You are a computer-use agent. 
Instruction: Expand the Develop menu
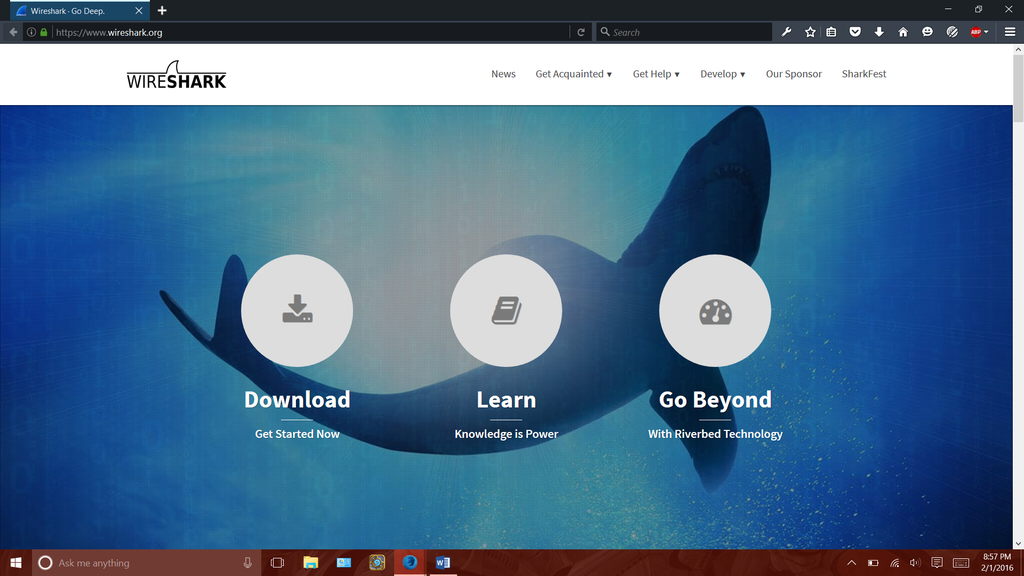(722, 74)
